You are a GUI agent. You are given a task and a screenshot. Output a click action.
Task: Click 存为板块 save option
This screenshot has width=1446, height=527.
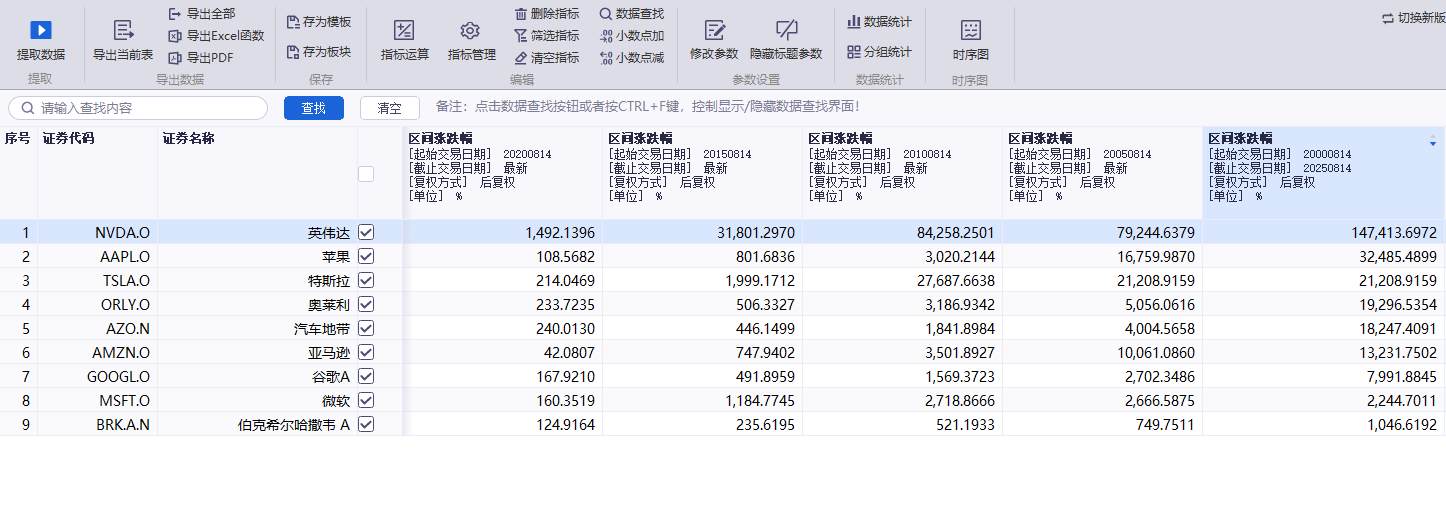point(318,52)
